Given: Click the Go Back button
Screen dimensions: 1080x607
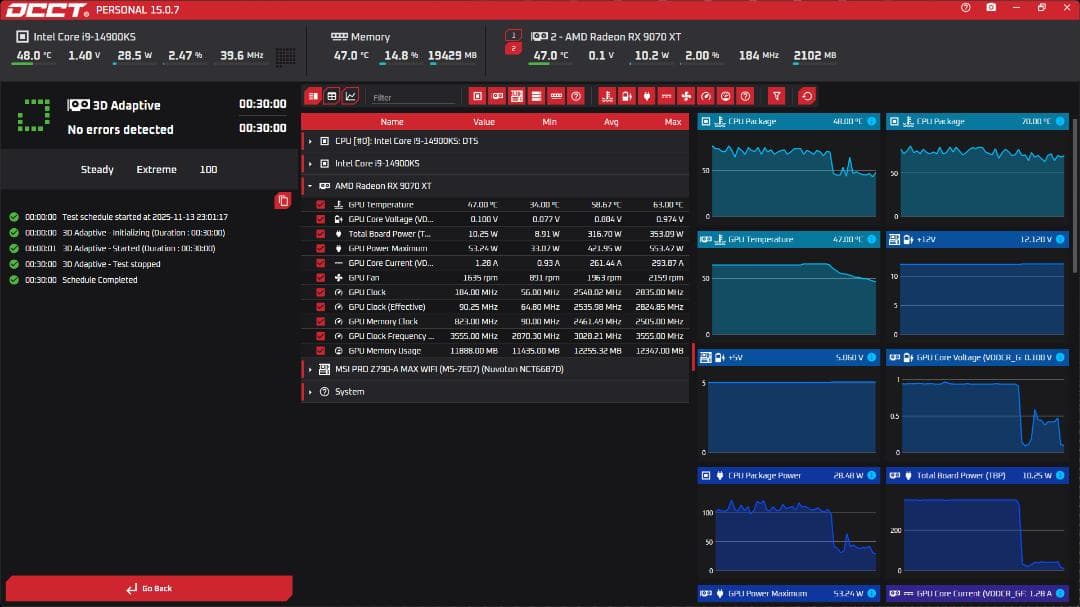Looking at the screenshot, I should pos(149,588).
